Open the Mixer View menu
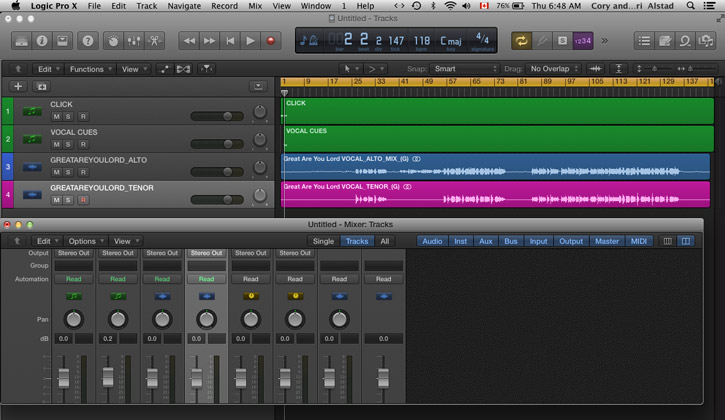This screenshot has height=420, width=725. (x=126, y=241)
